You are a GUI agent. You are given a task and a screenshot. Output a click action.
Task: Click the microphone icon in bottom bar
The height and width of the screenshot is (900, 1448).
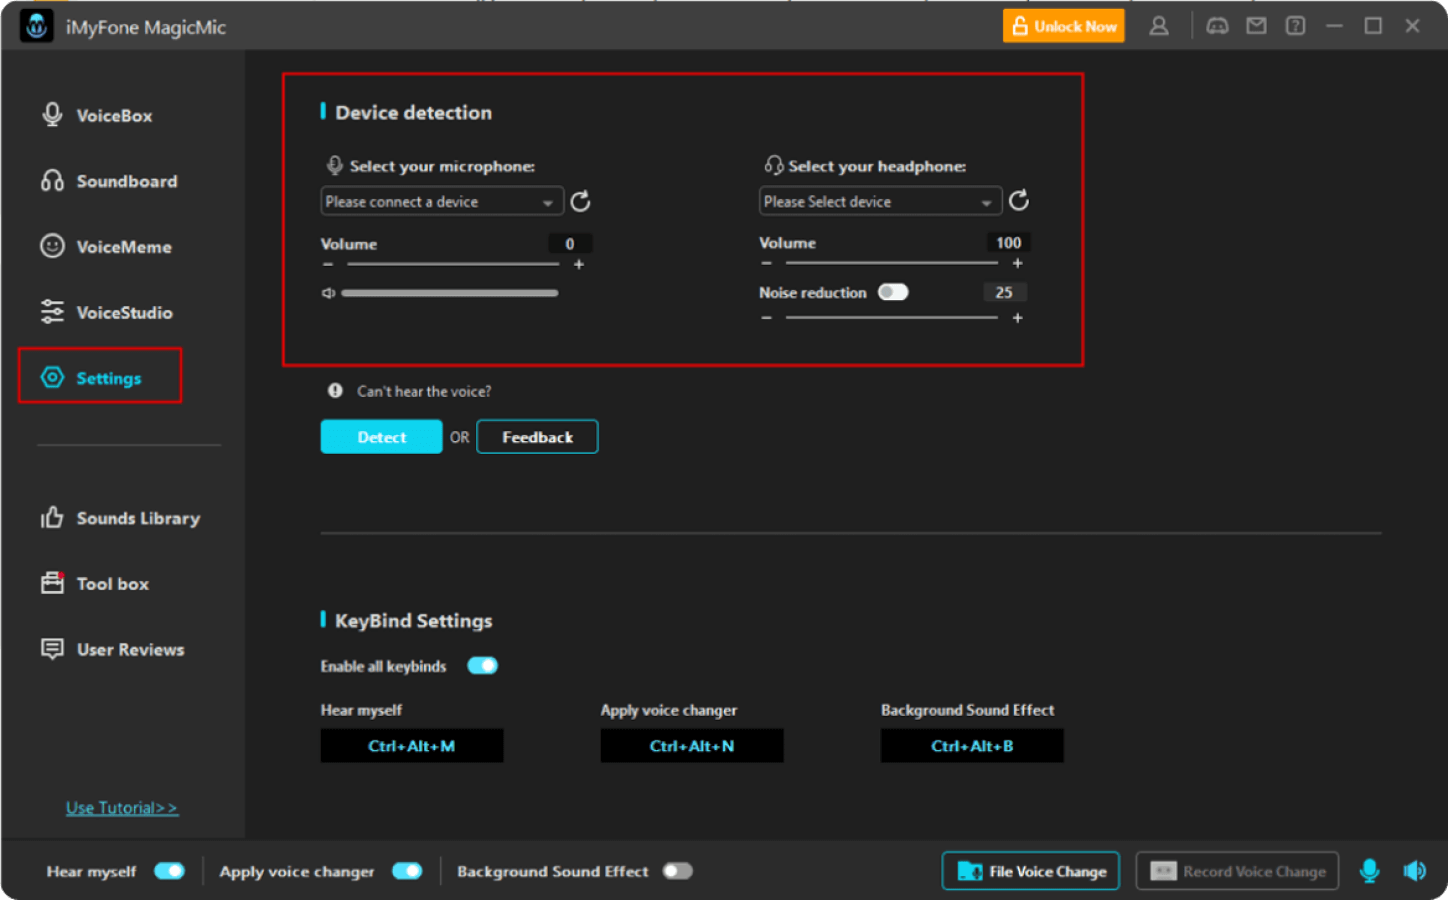click(x=1369, y=871)
